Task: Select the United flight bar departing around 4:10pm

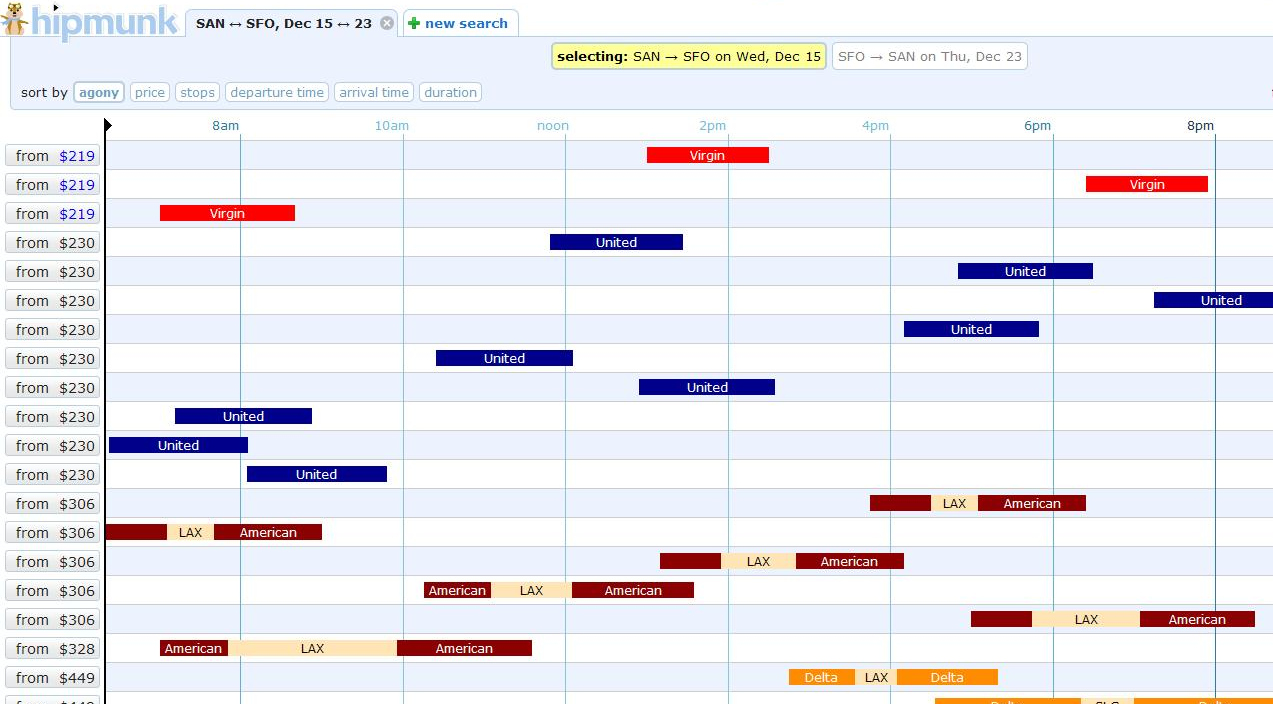Action: [x=971, y=329]
